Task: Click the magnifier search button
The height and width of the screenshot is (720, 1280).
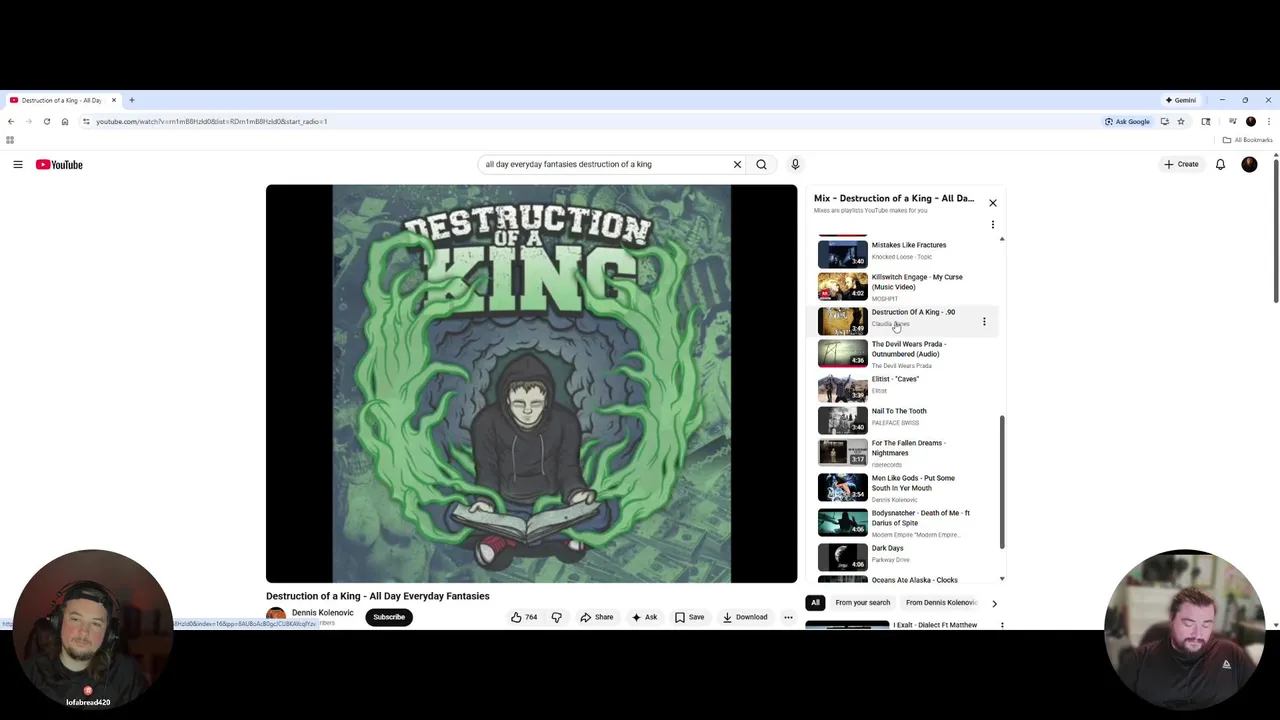Action: (x=761, y=164)
